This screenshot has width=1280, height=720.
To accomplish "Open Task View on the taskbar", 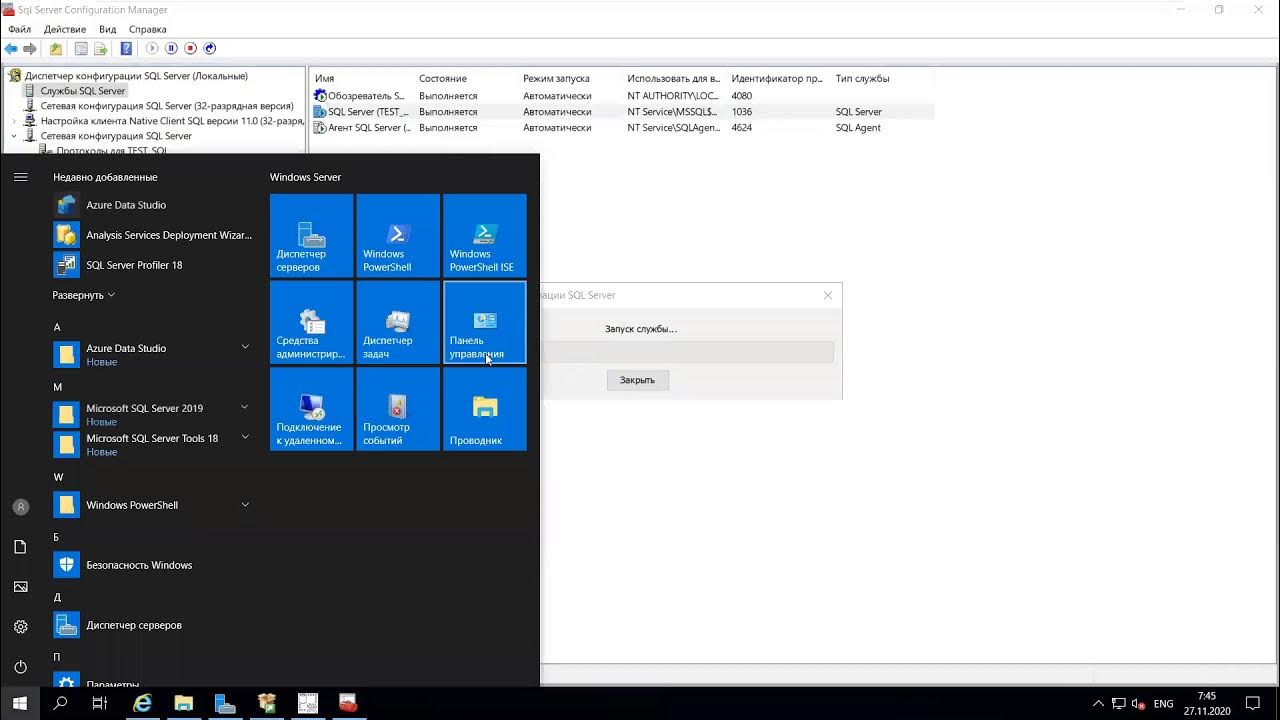I will coord(99,703).
